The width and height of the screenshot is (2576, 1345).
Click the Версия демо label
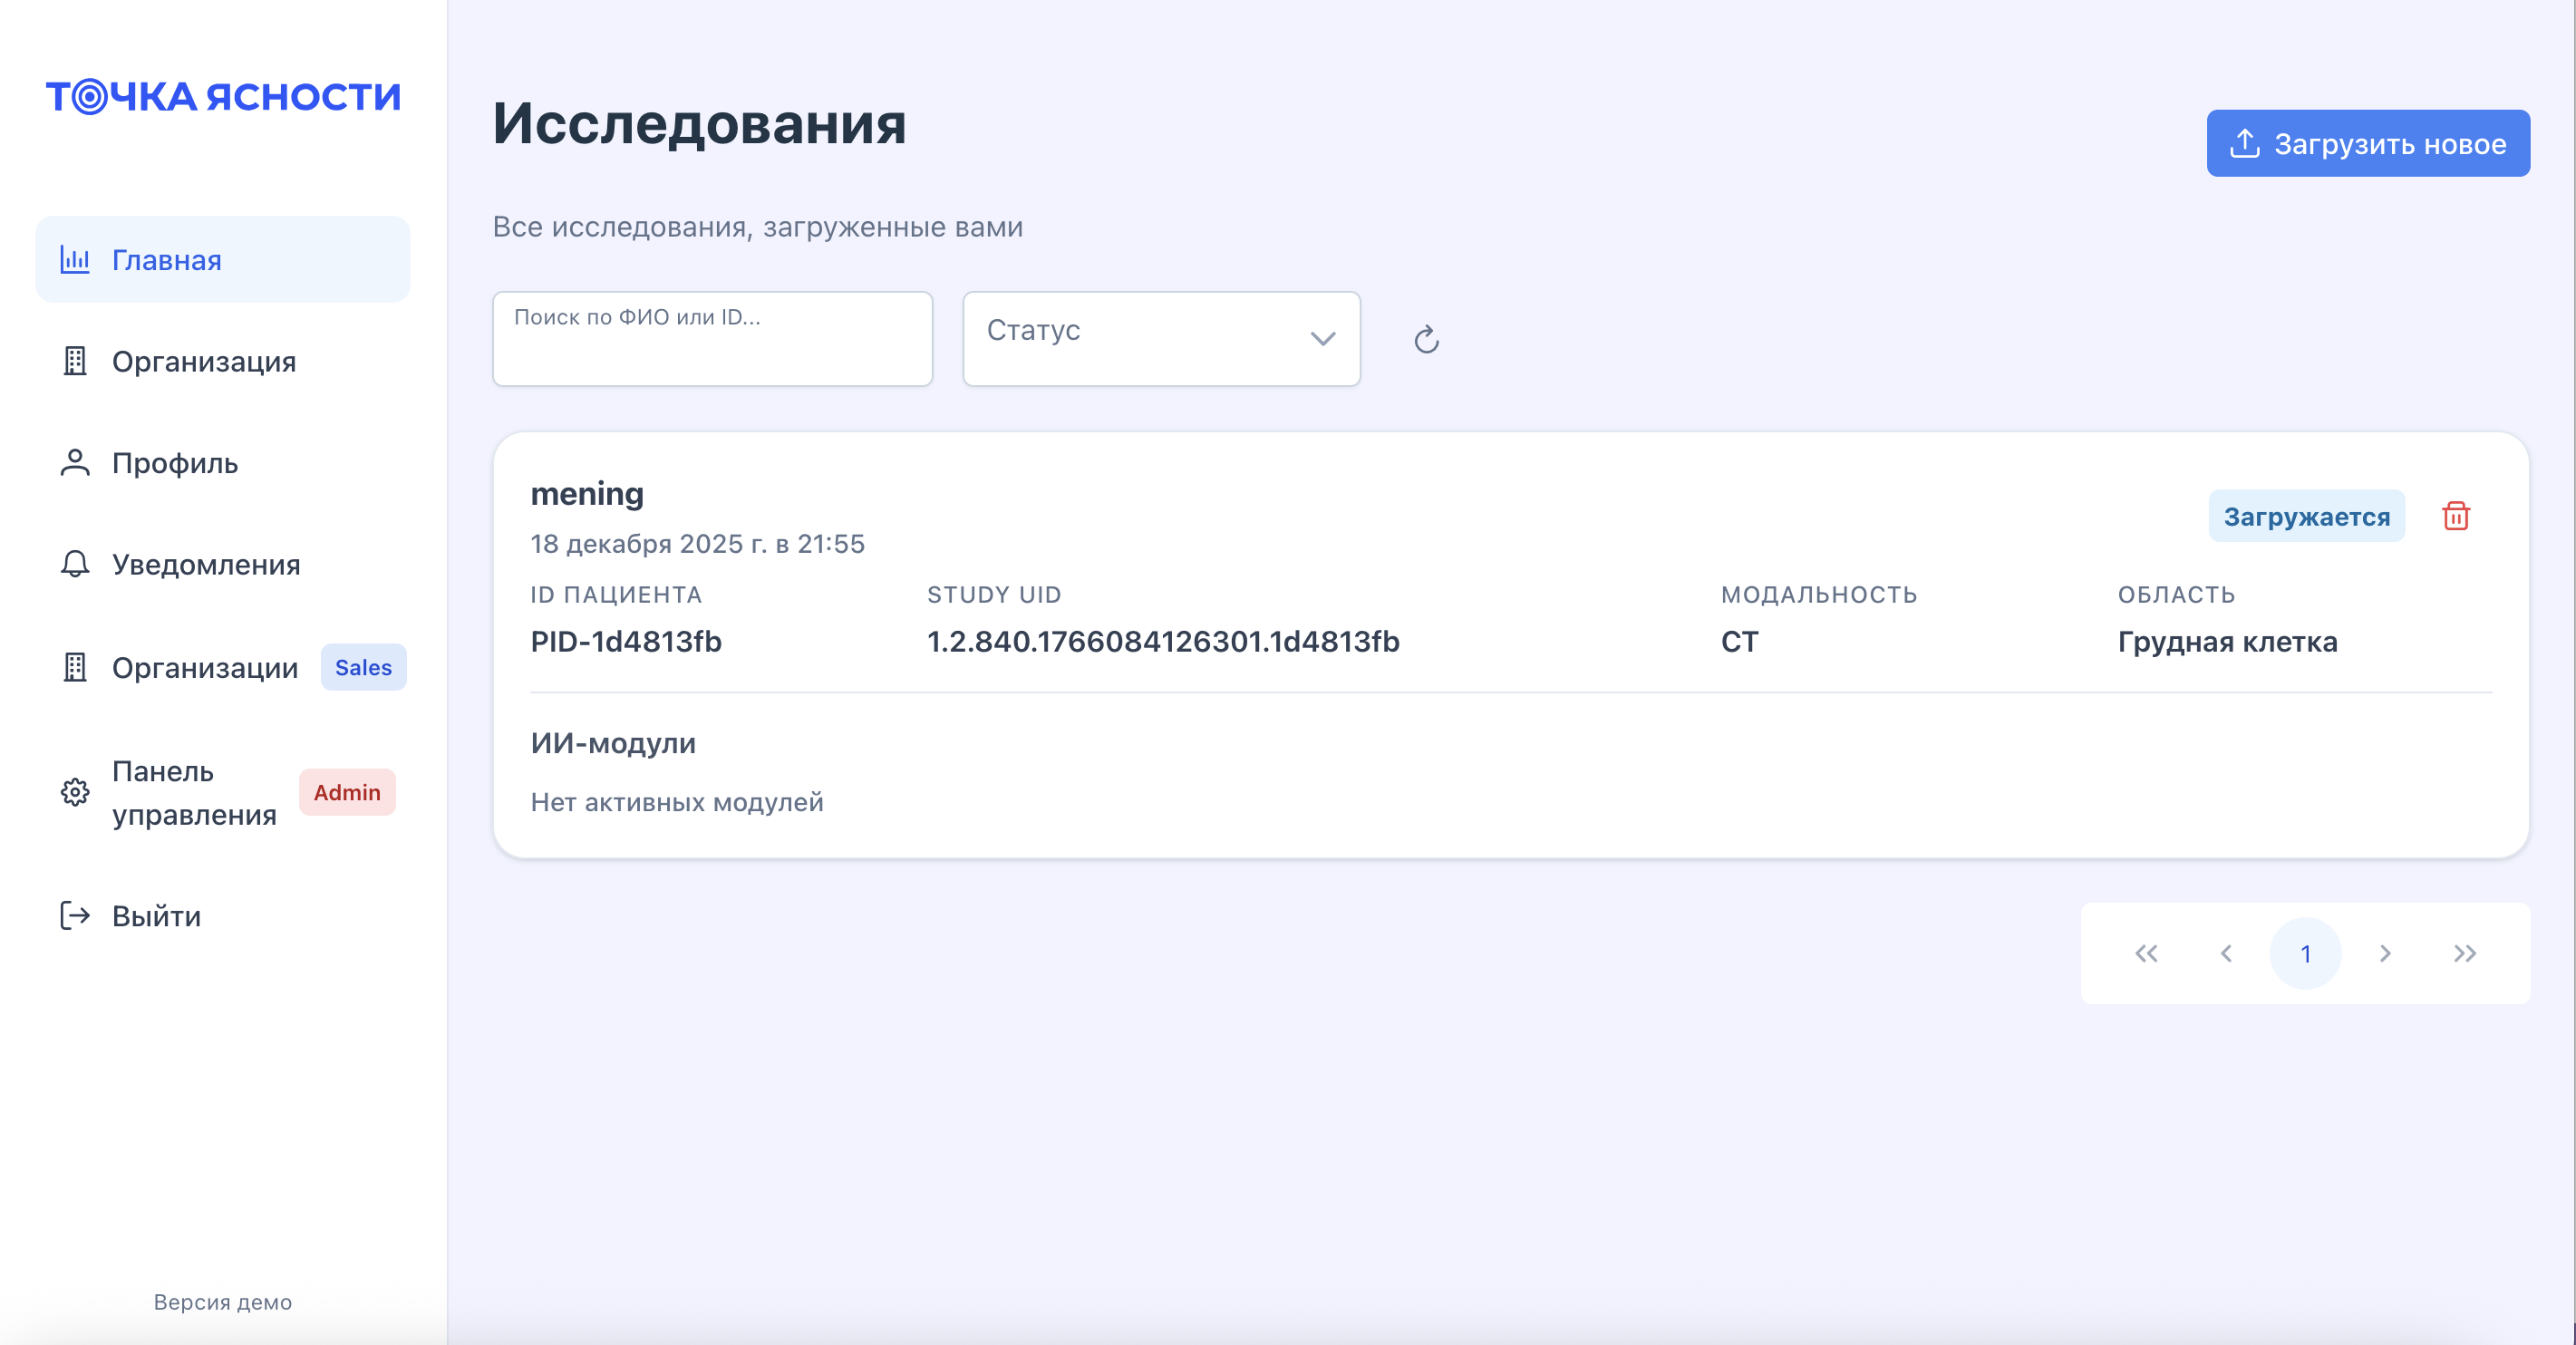[x=223, y=1302]
